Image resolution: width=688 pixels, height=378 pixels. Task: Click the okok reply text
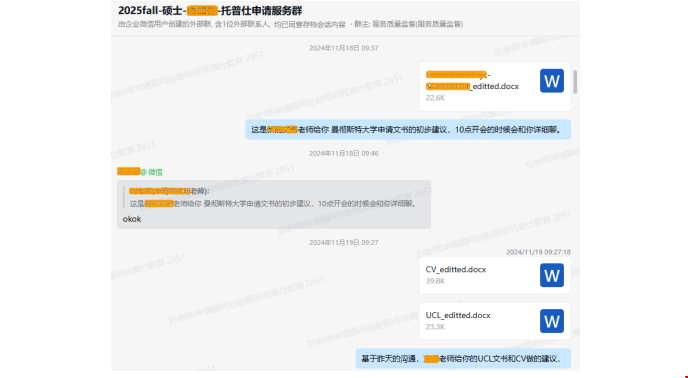132,219
